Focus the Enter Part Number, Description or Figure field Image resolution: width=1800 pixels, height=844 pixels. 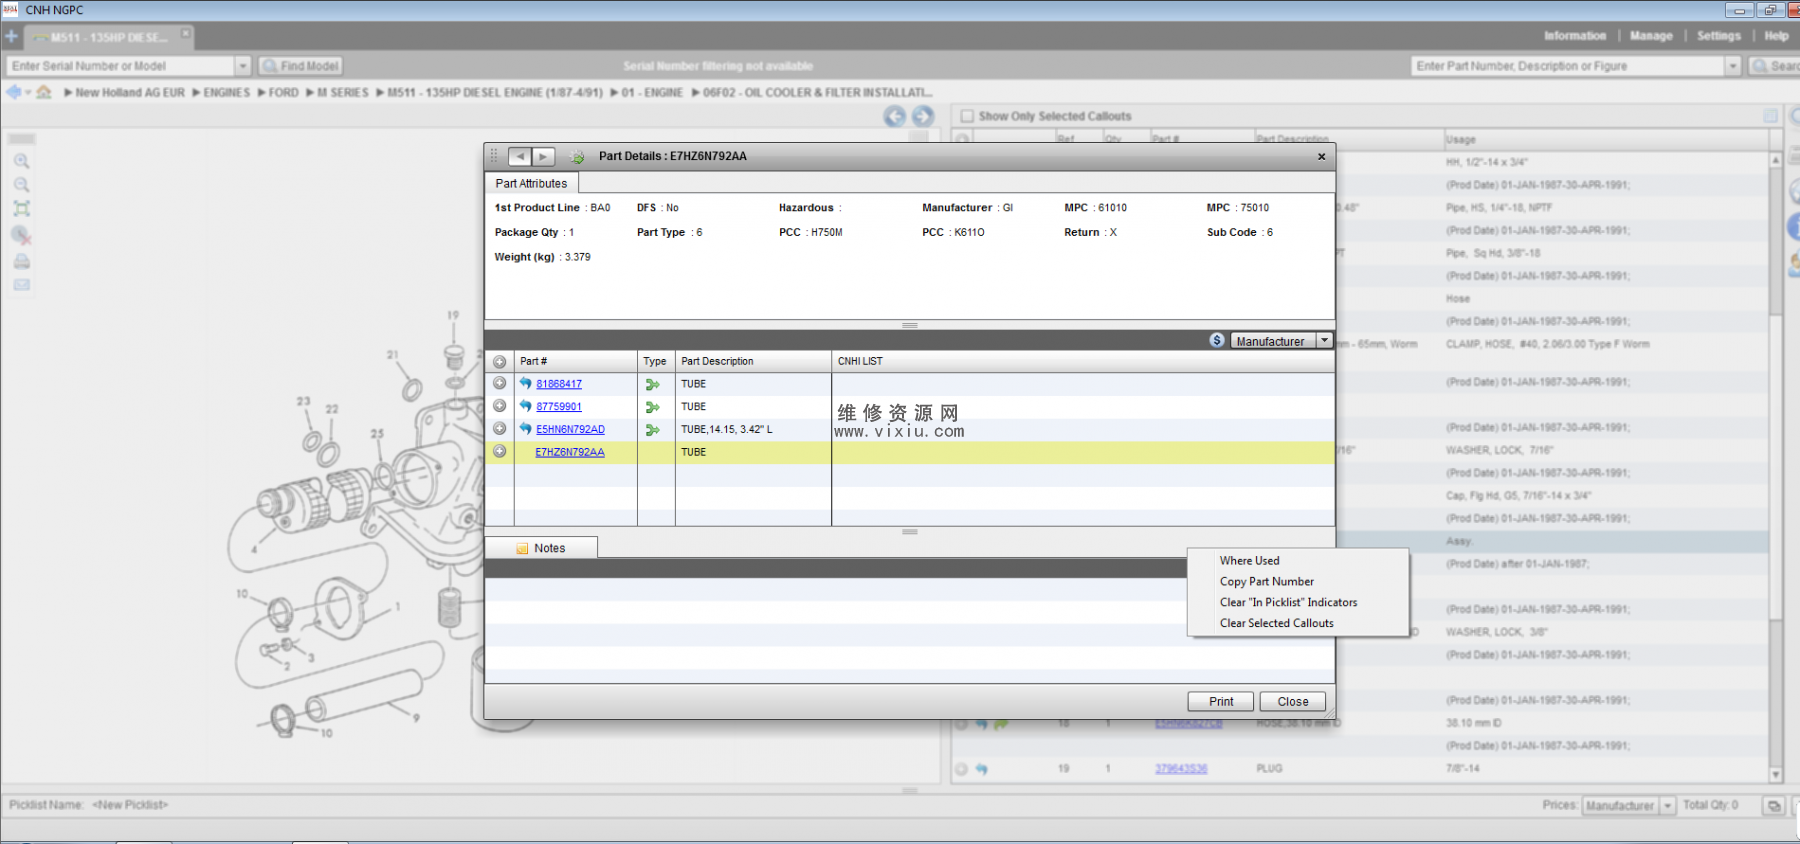coord(1568,66)
